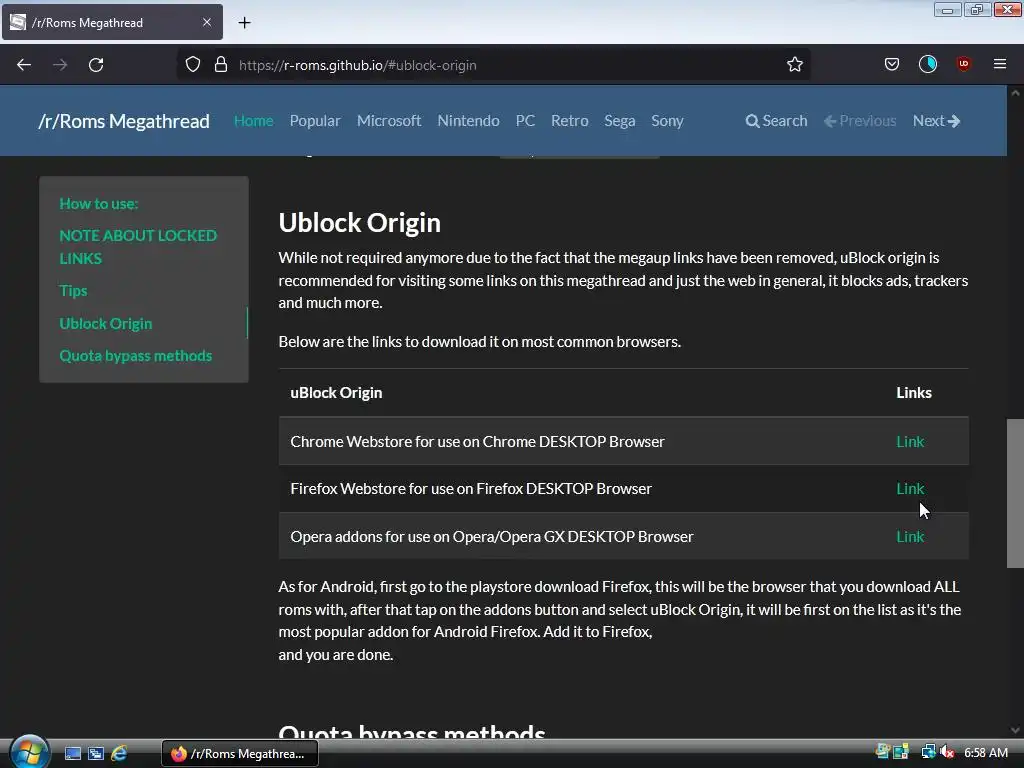Viewport: 1024px width, 768px height.
Task: Close the /r/Roms Megathread tab
Action: coord(207,22)
